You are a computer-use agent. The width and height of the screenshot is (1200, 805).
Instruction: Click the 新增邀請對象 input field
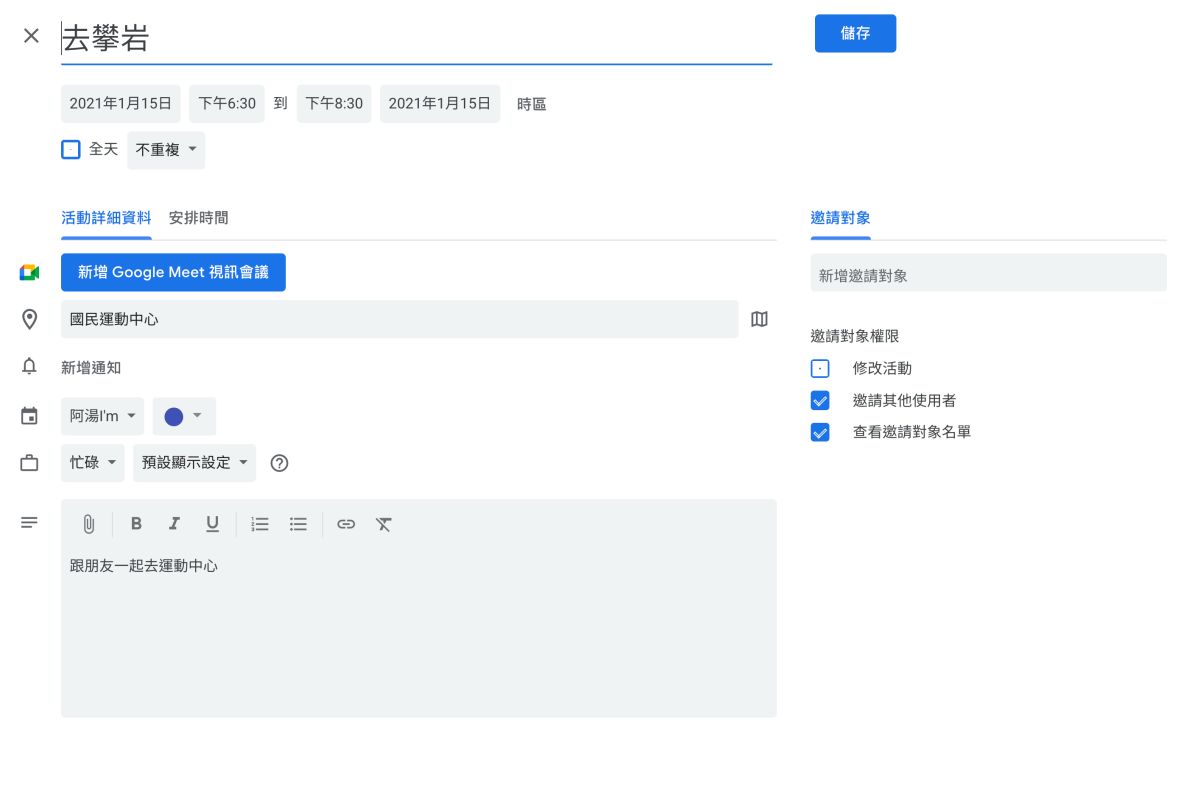tap(988, 275)
